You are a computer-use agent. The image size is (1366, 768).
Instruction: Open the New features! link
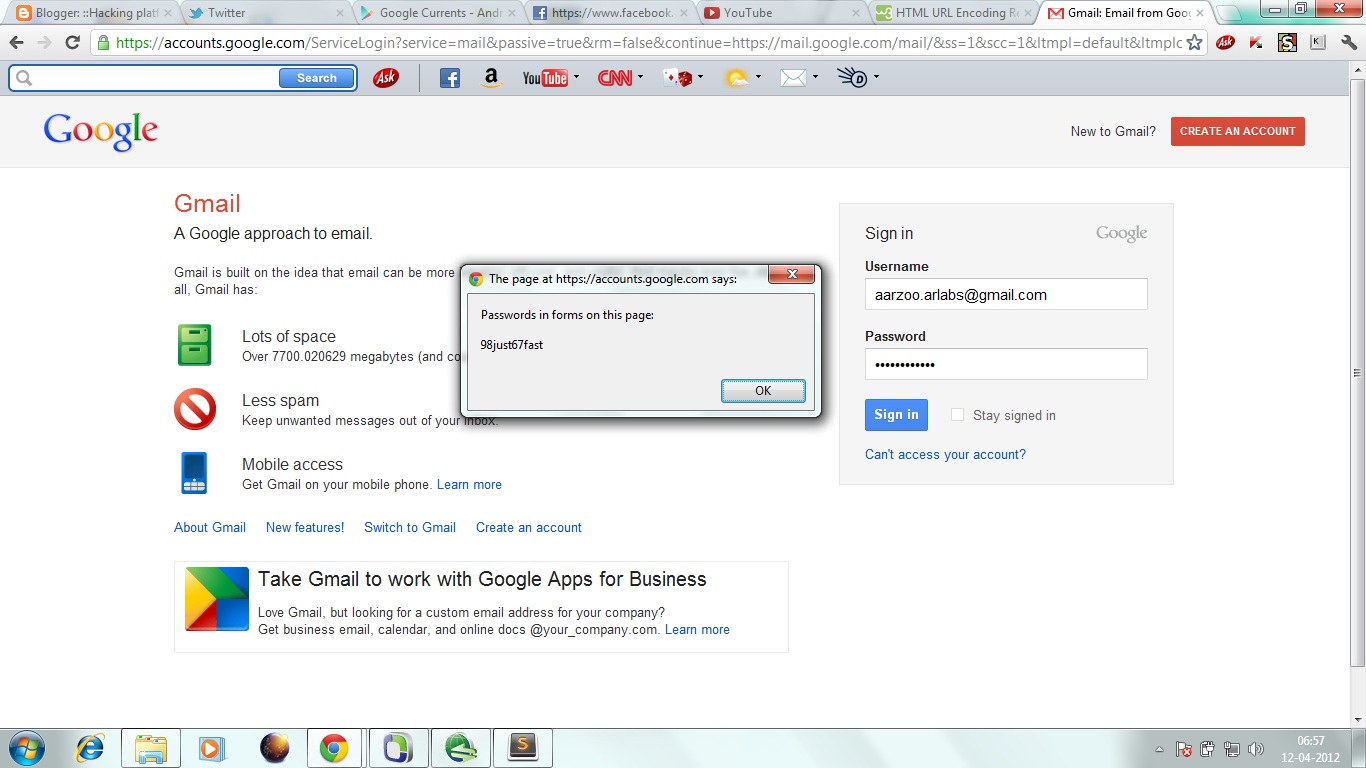coord(305,527)
